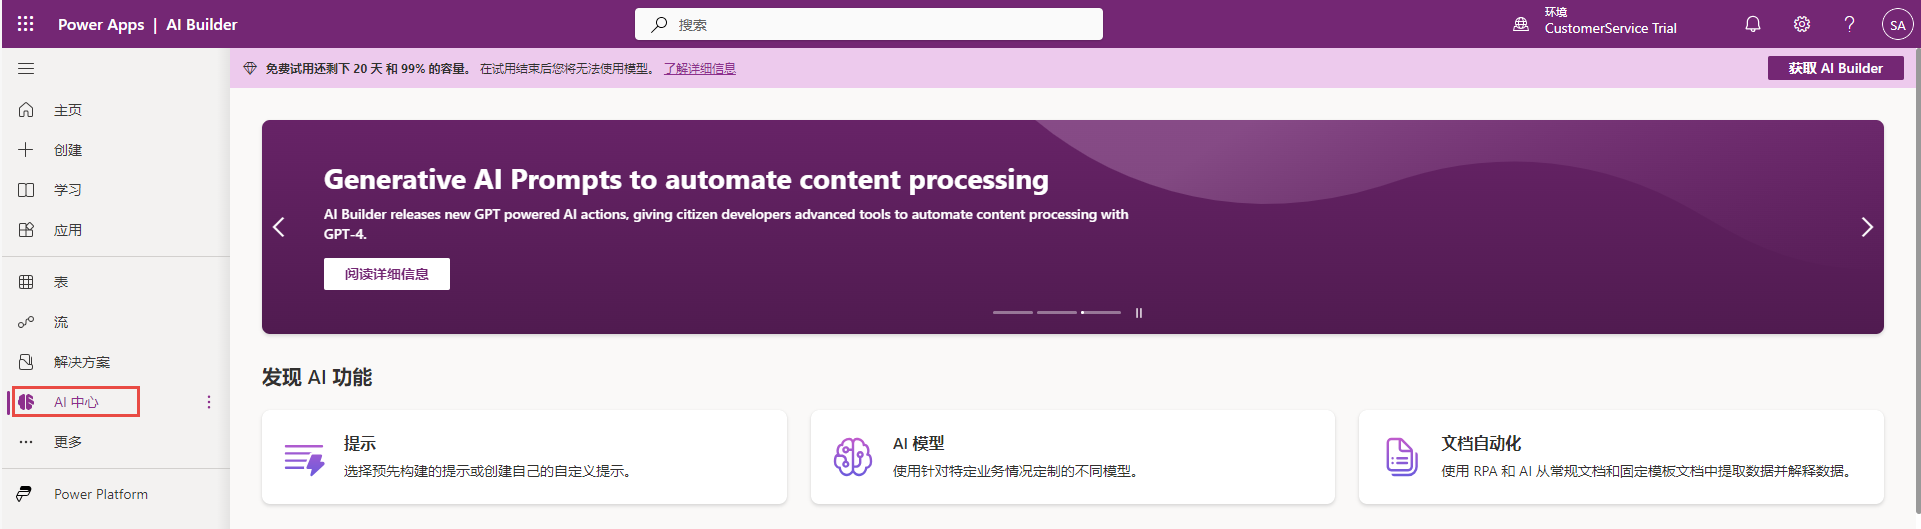Open the 文档自动化 card title
1921x529 pixels.
(1481, 443)
